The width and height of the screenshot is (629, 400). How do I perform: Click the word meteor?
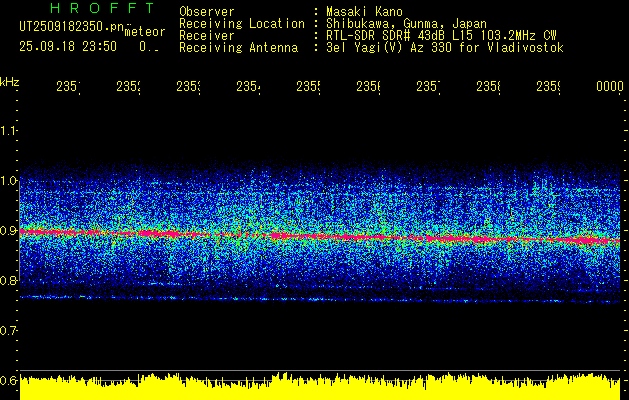pos(145,32)
